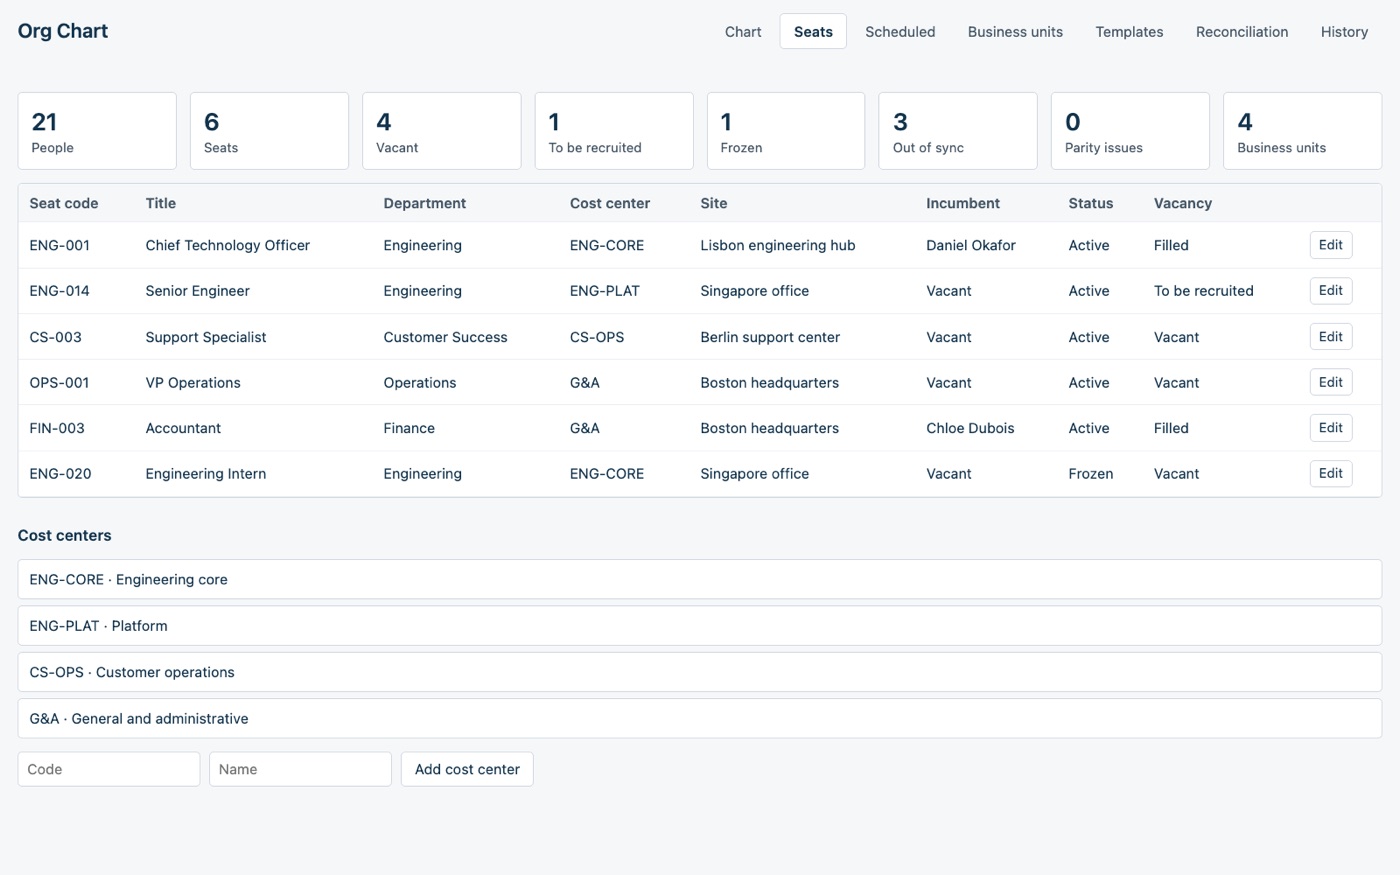Click the People summary card
The image size is (1400, 875).
tap(97, 131)
